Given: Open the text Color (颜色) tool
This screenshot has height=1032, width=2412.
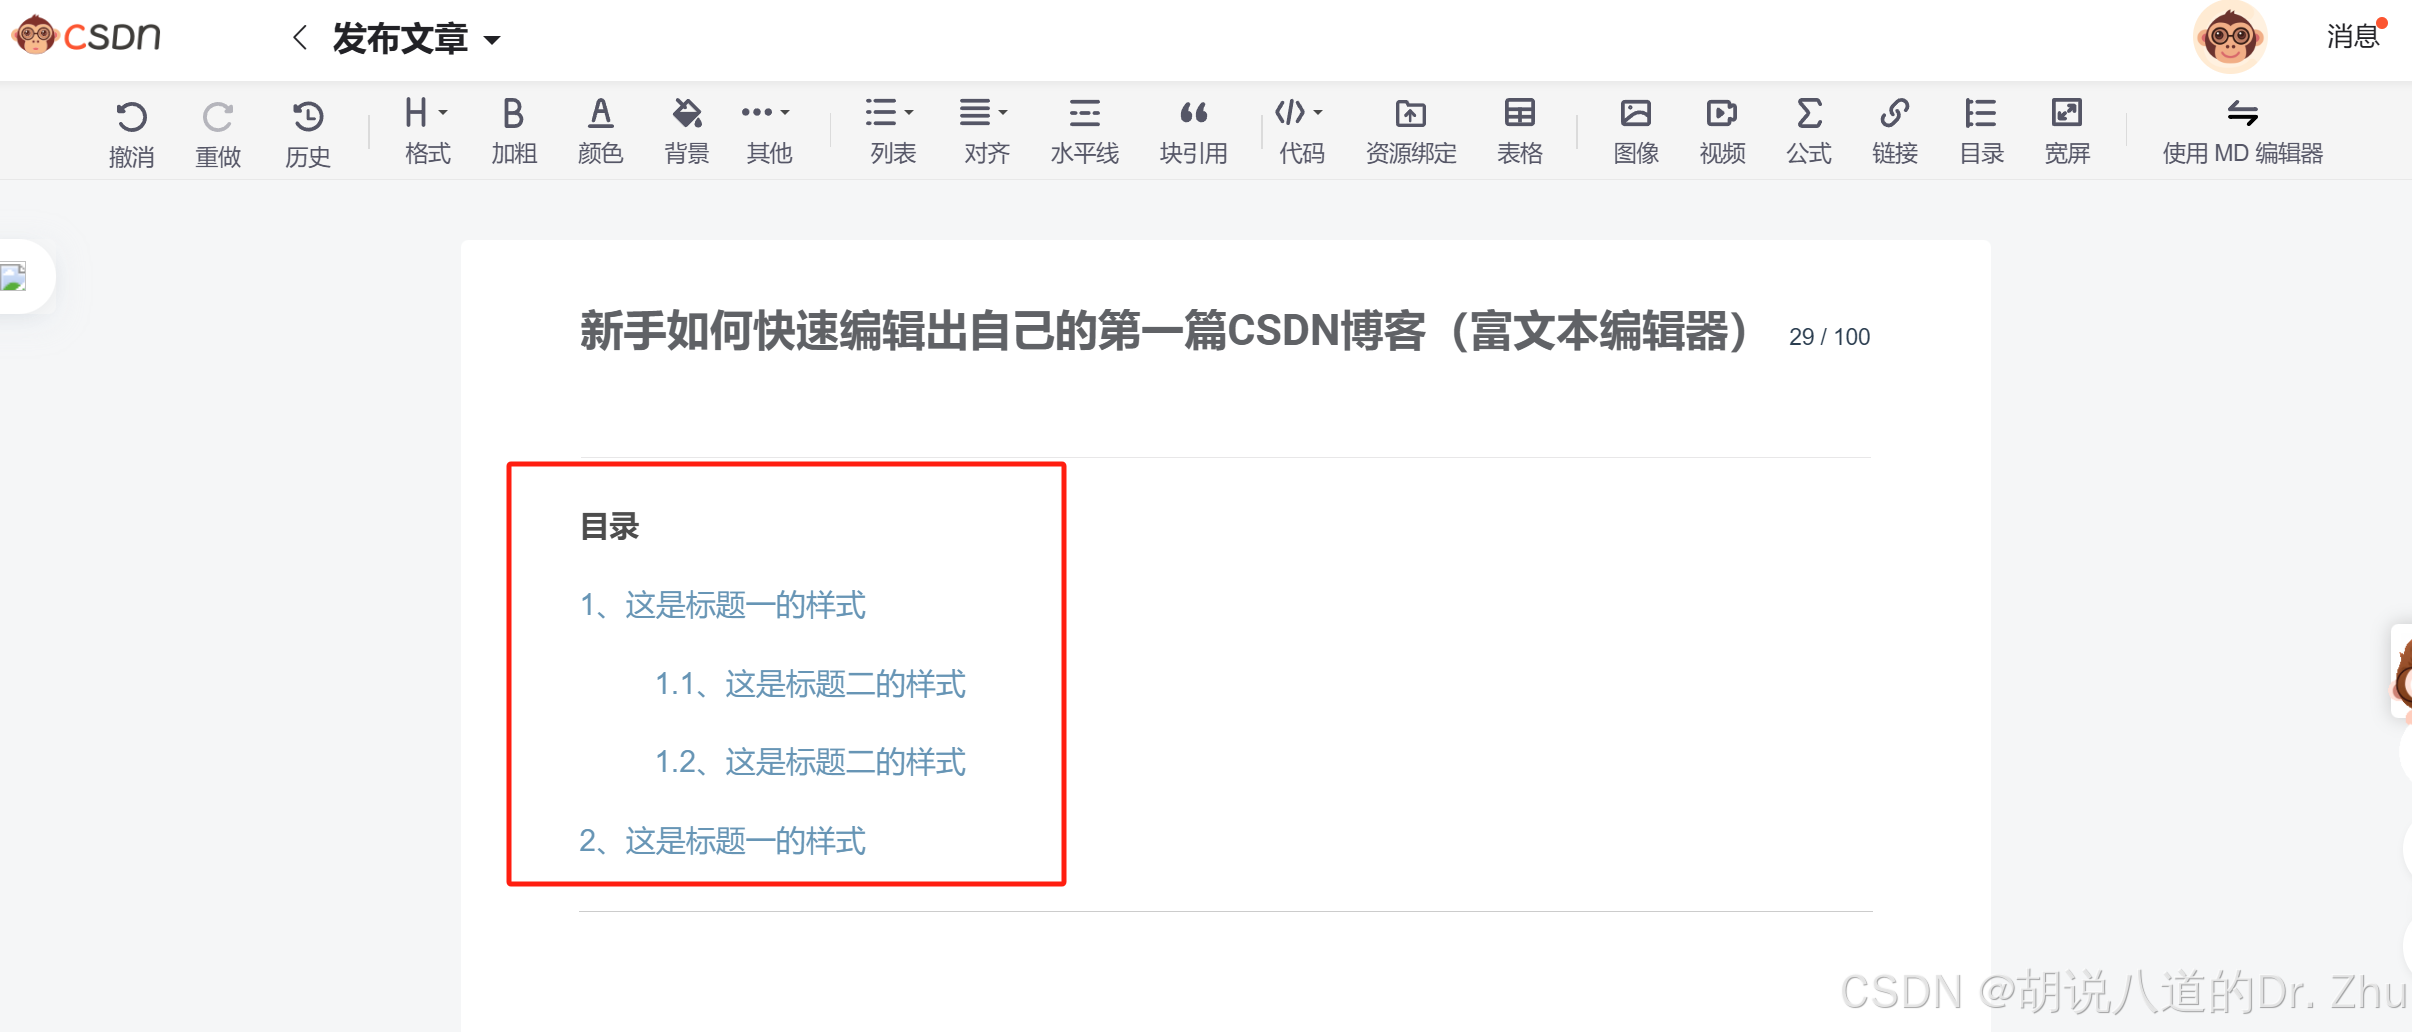Looking at the screenshot, I should (601, 131).
